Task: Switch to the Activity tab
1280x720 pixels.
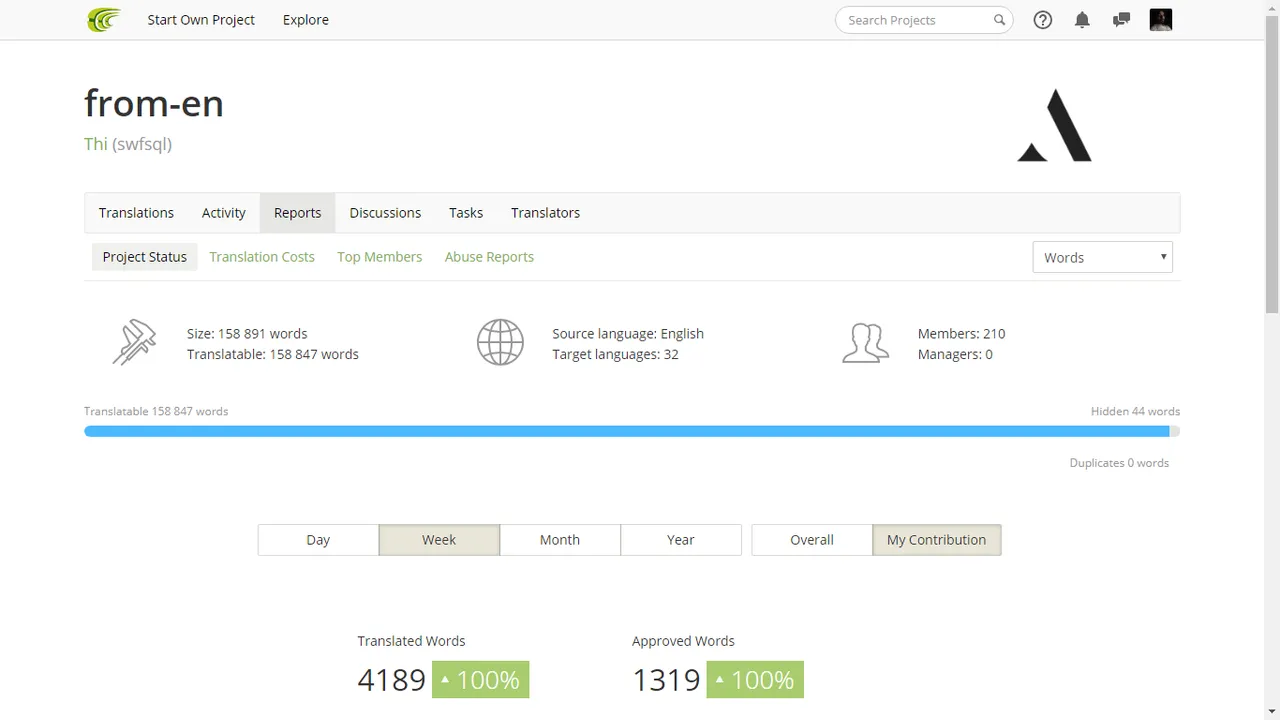Action: 224,213
